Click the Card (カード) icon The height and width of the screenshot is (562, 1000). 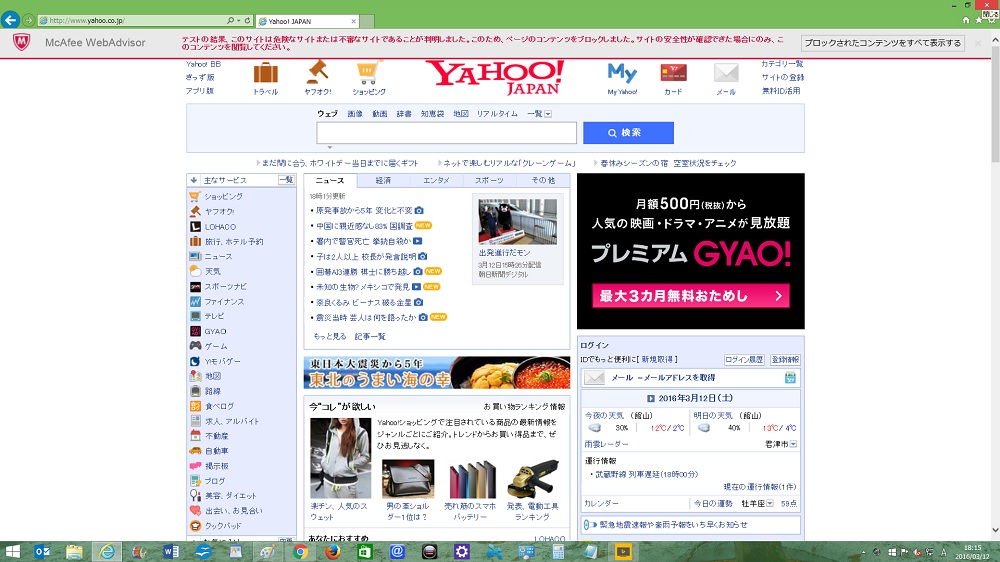[x=673, y=74]
